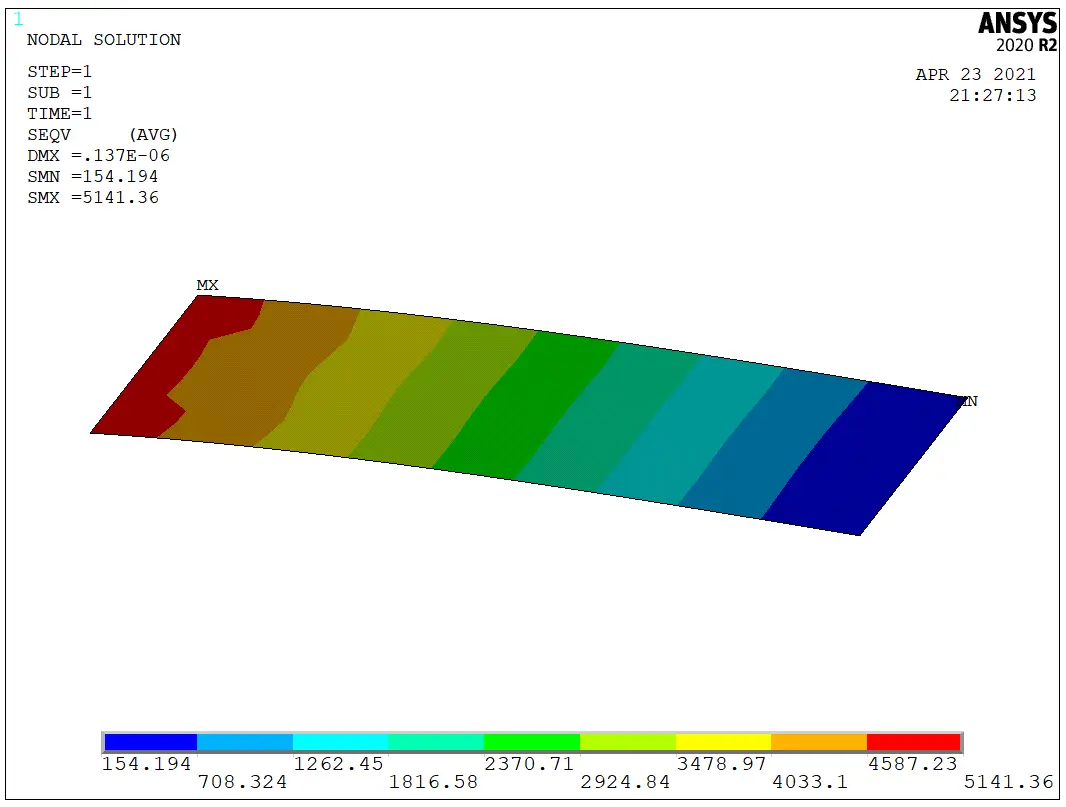
Task: Click the yellow legend swatch
Action: (x=723, y=742)
